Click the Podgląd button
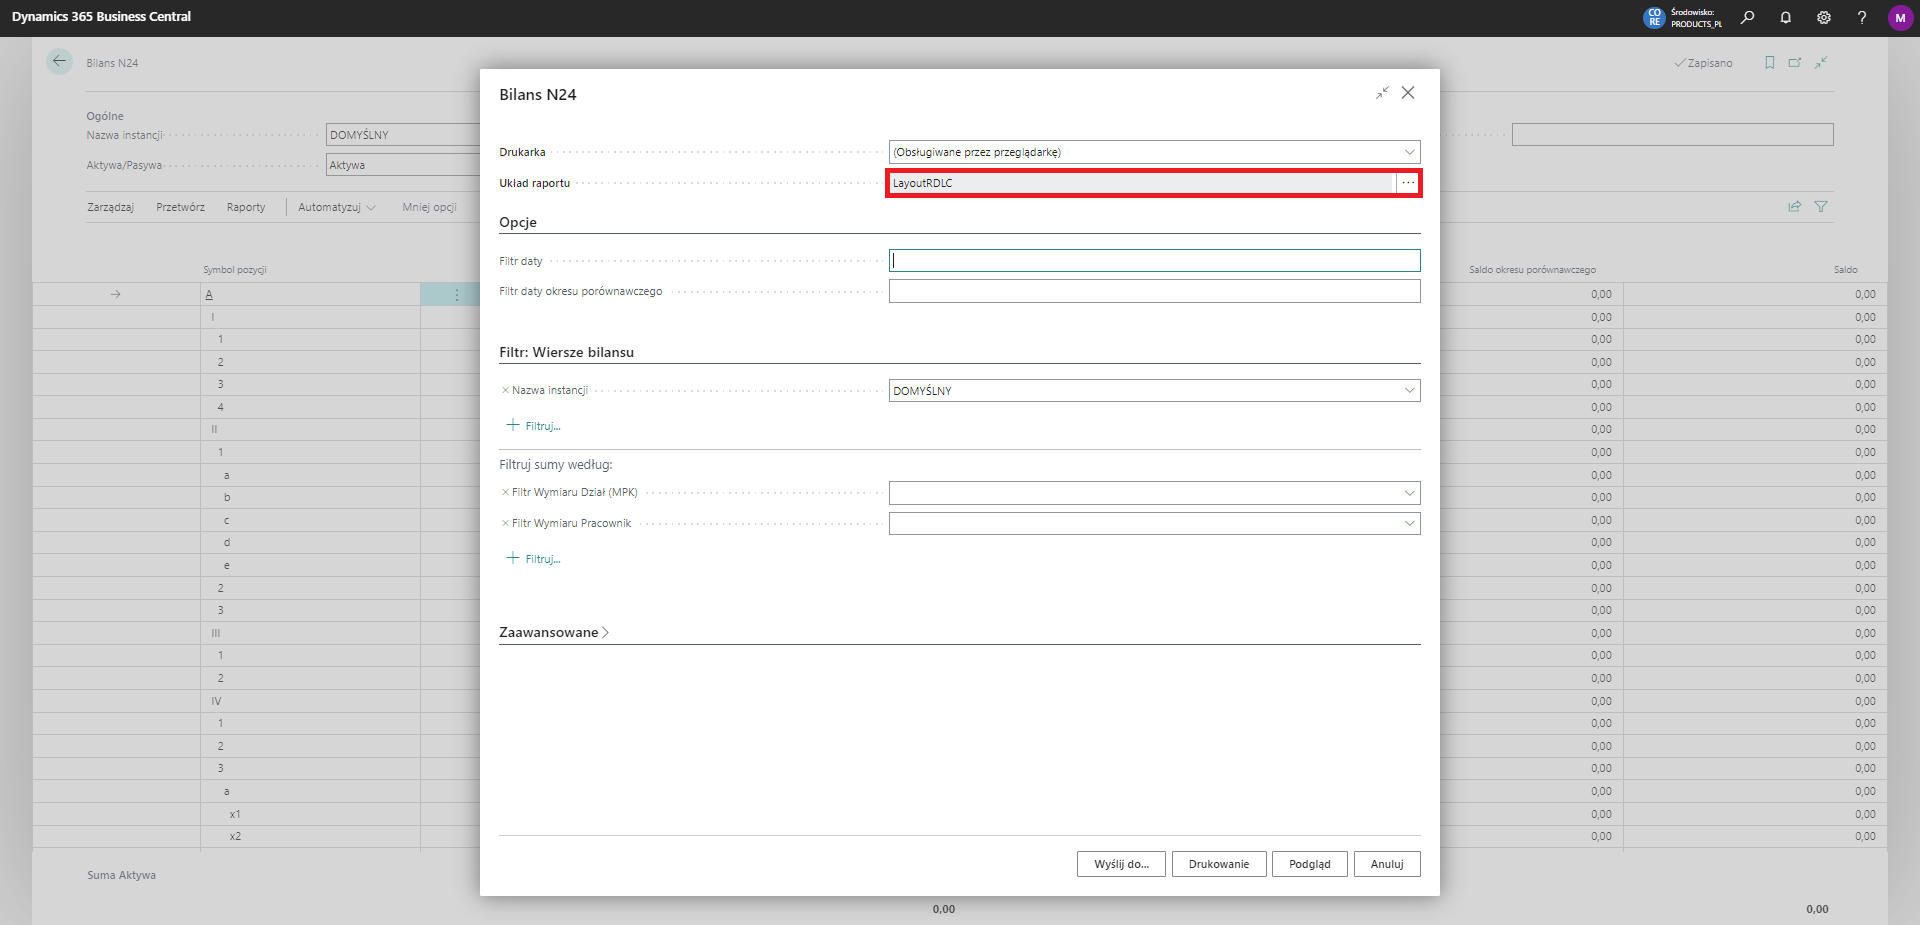 (1309, 864)
